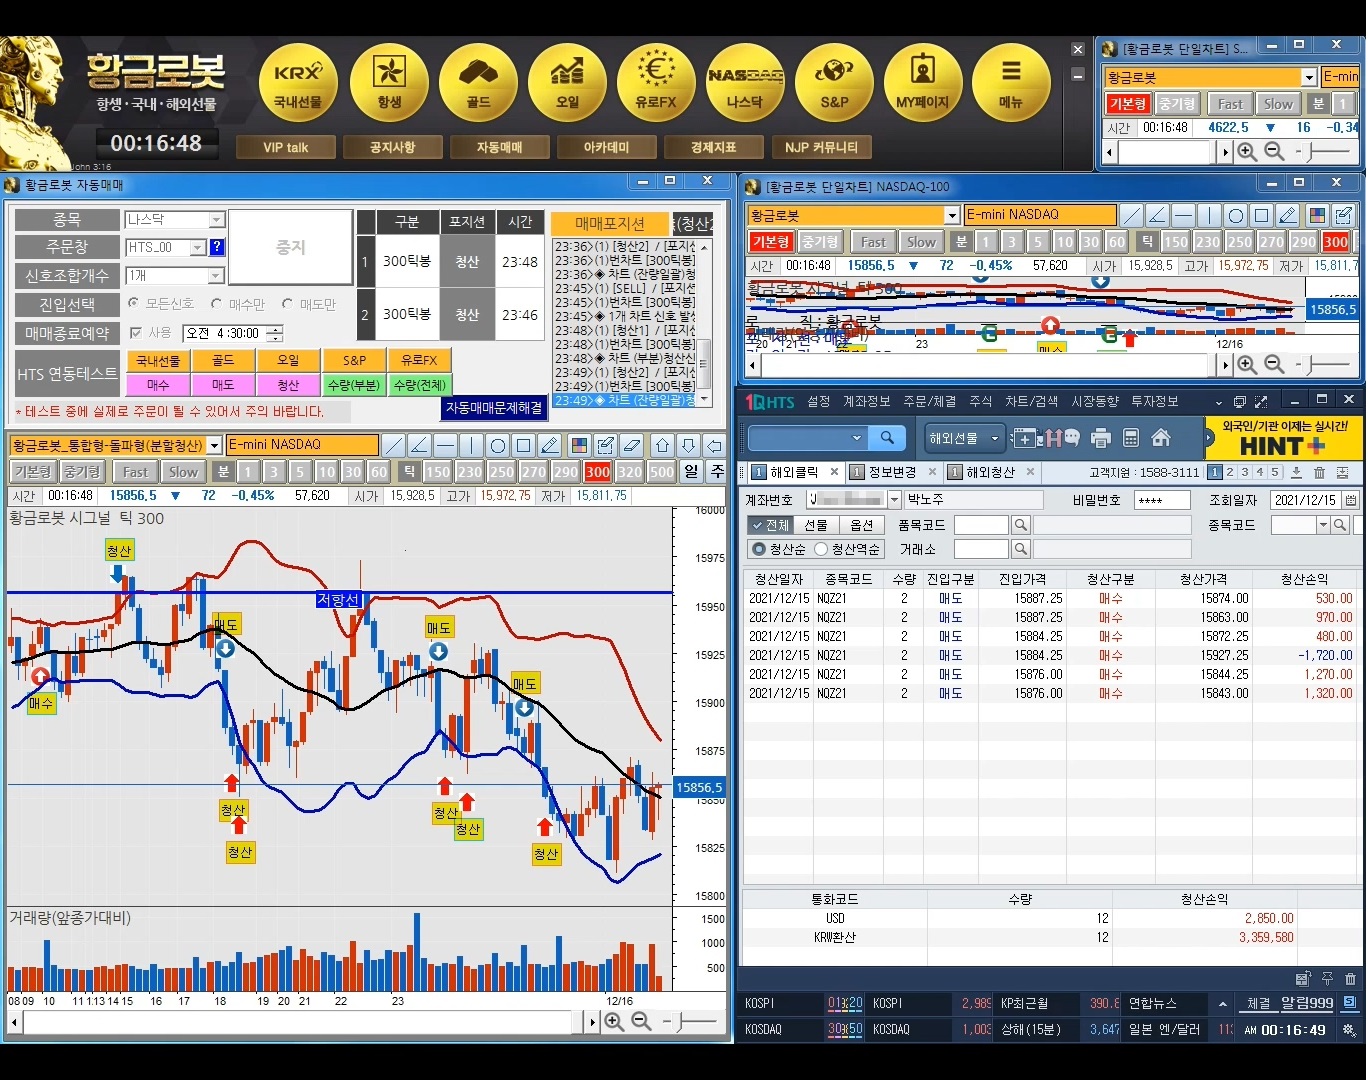Click up arrow icon in main chart toolbar

(x=662, y=445)
